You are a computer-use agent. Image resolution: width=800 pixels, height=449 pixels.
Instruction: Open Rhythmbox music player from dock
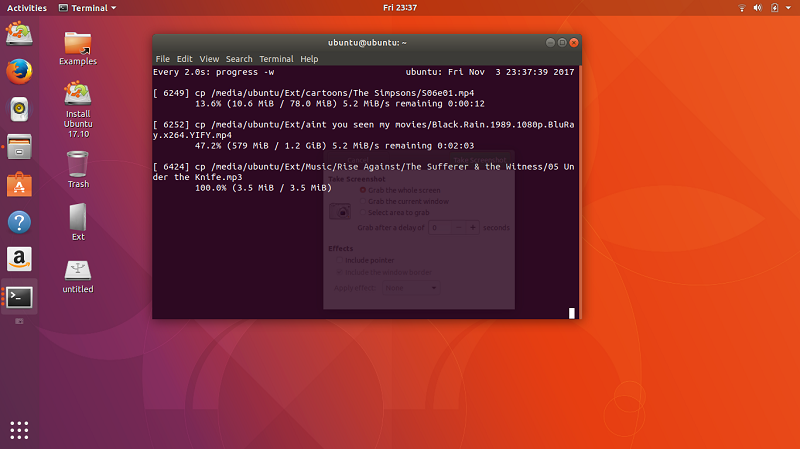19,109
